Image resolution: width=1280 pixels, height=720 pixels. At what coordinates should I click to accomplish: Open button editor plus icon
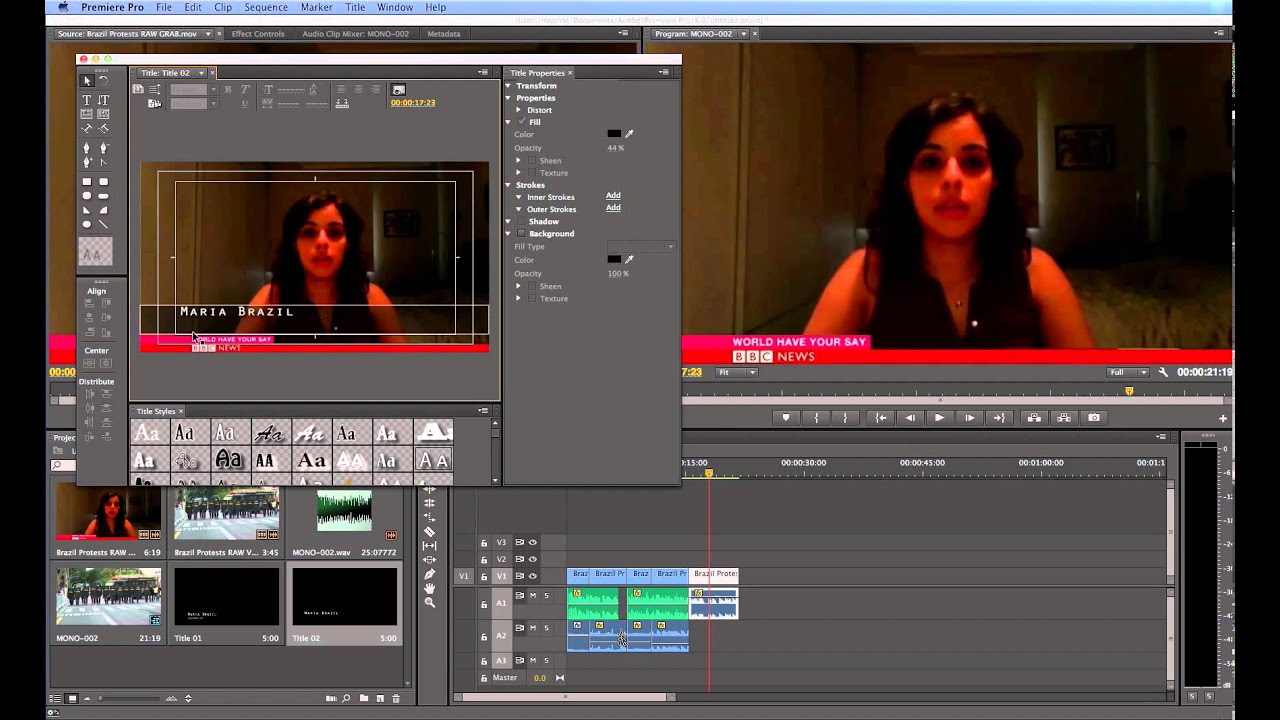coord(1223,418)
